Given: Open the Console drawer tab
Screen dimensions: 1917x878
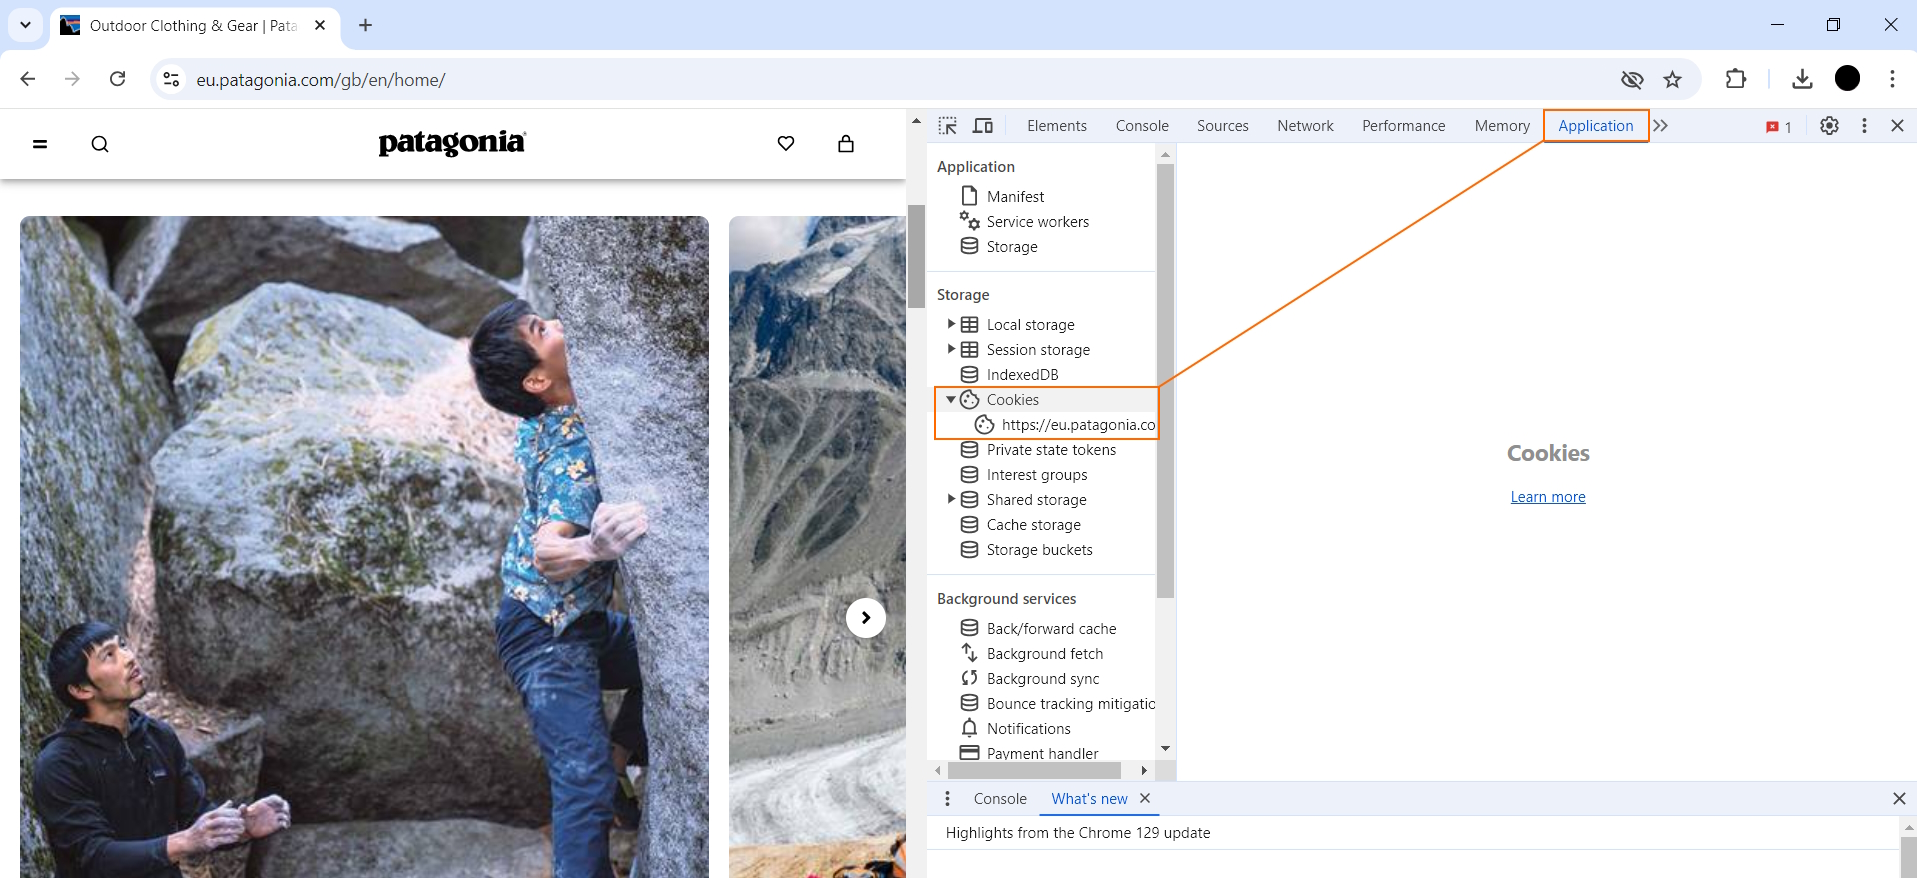Looking at the screenshot, I should [x=1000, y=799].
